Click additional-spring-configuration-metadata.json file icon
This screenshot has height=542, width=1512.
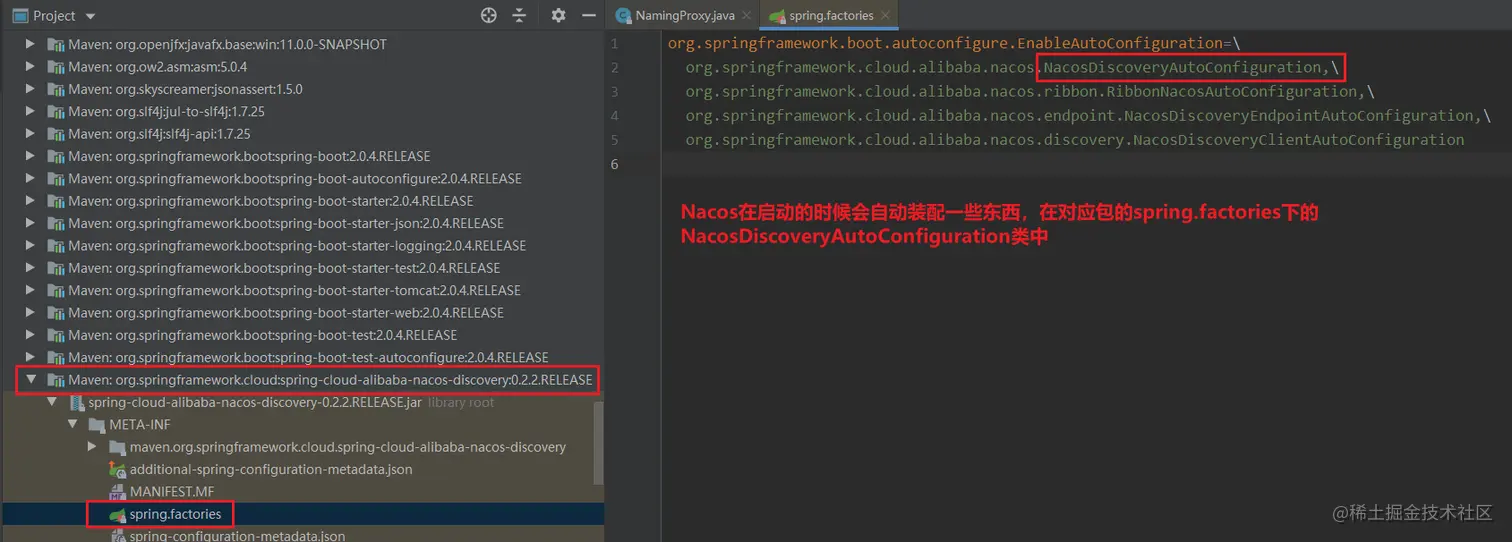pos(117,469)
